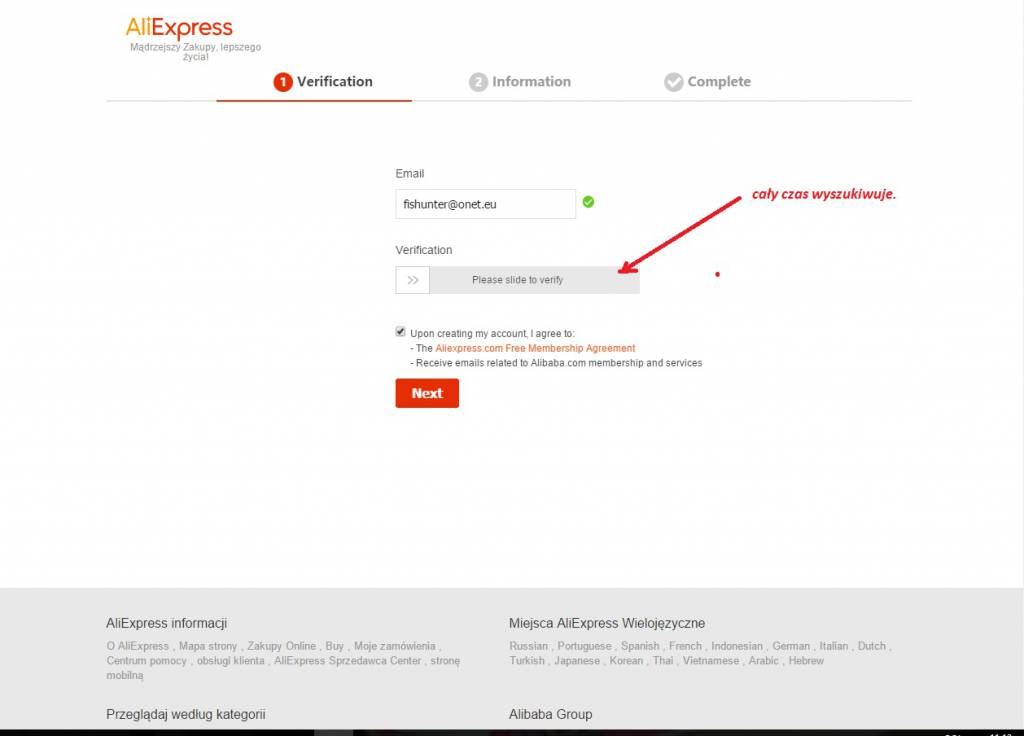The height and width of the screenshot is (736, 1024).
Task: Open the 'Centrum pomocy' footer link
Action: (x=146, y=661)
